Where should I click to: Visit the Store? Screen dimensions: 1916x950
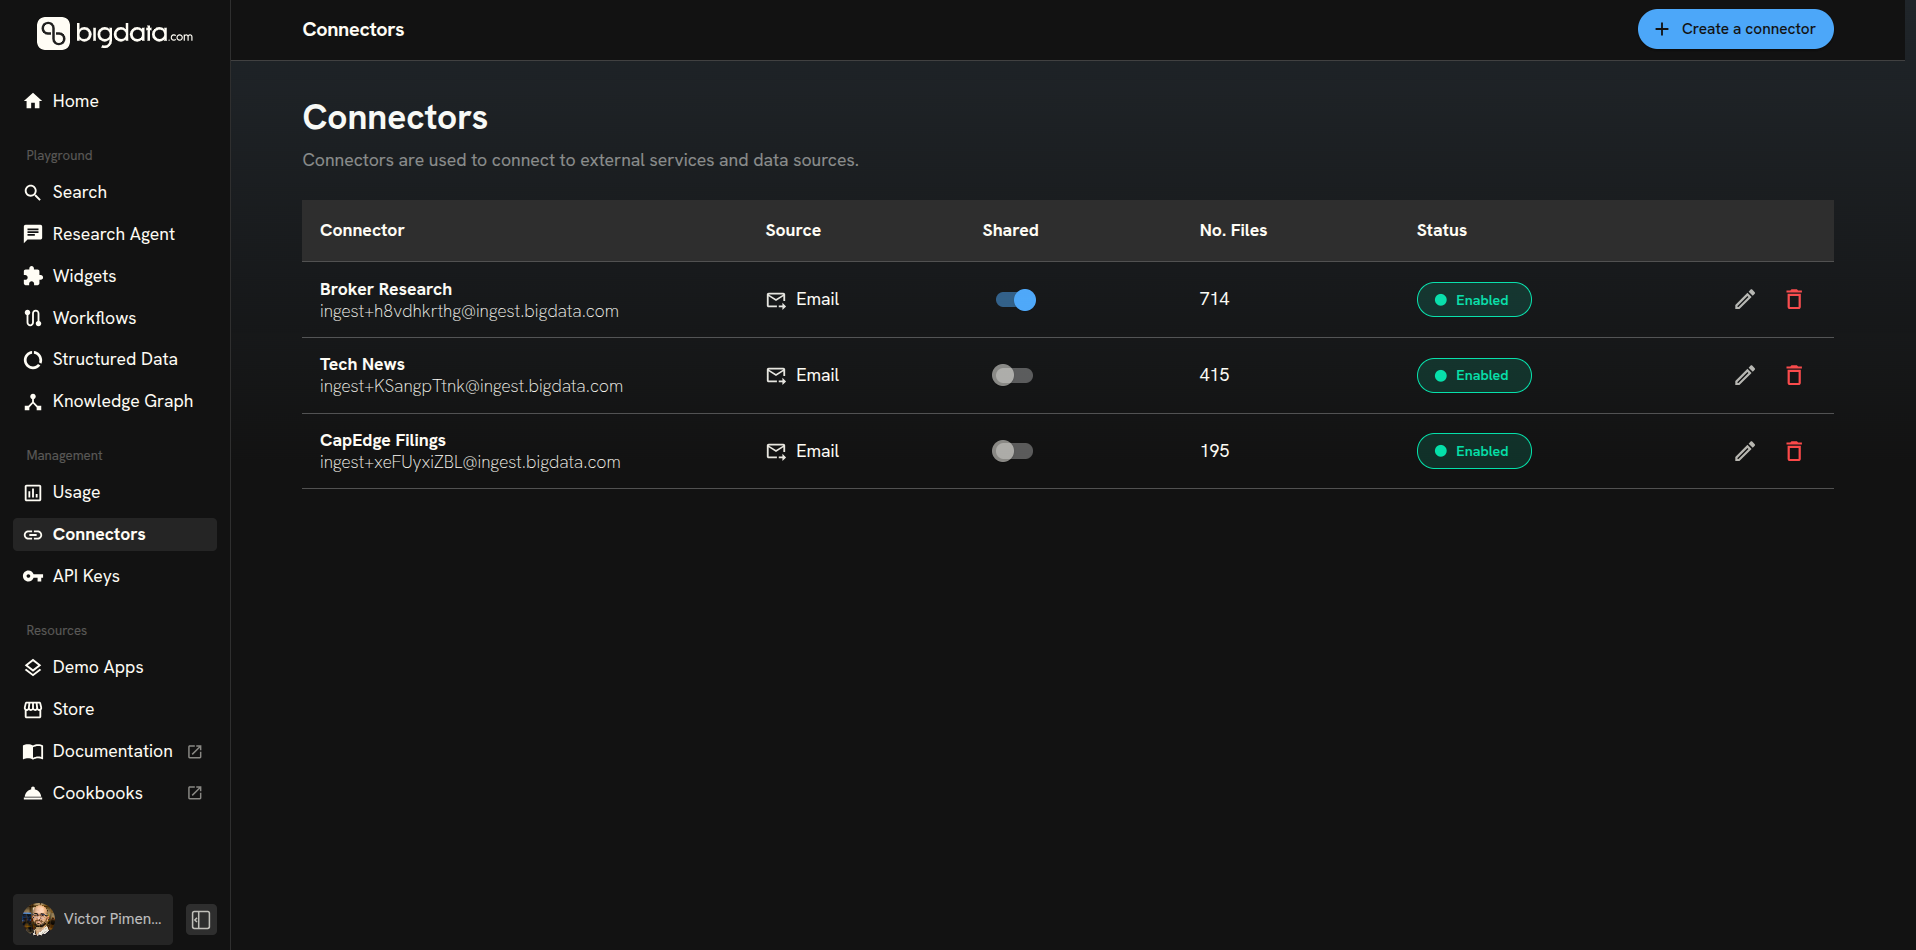click(115, 709)
